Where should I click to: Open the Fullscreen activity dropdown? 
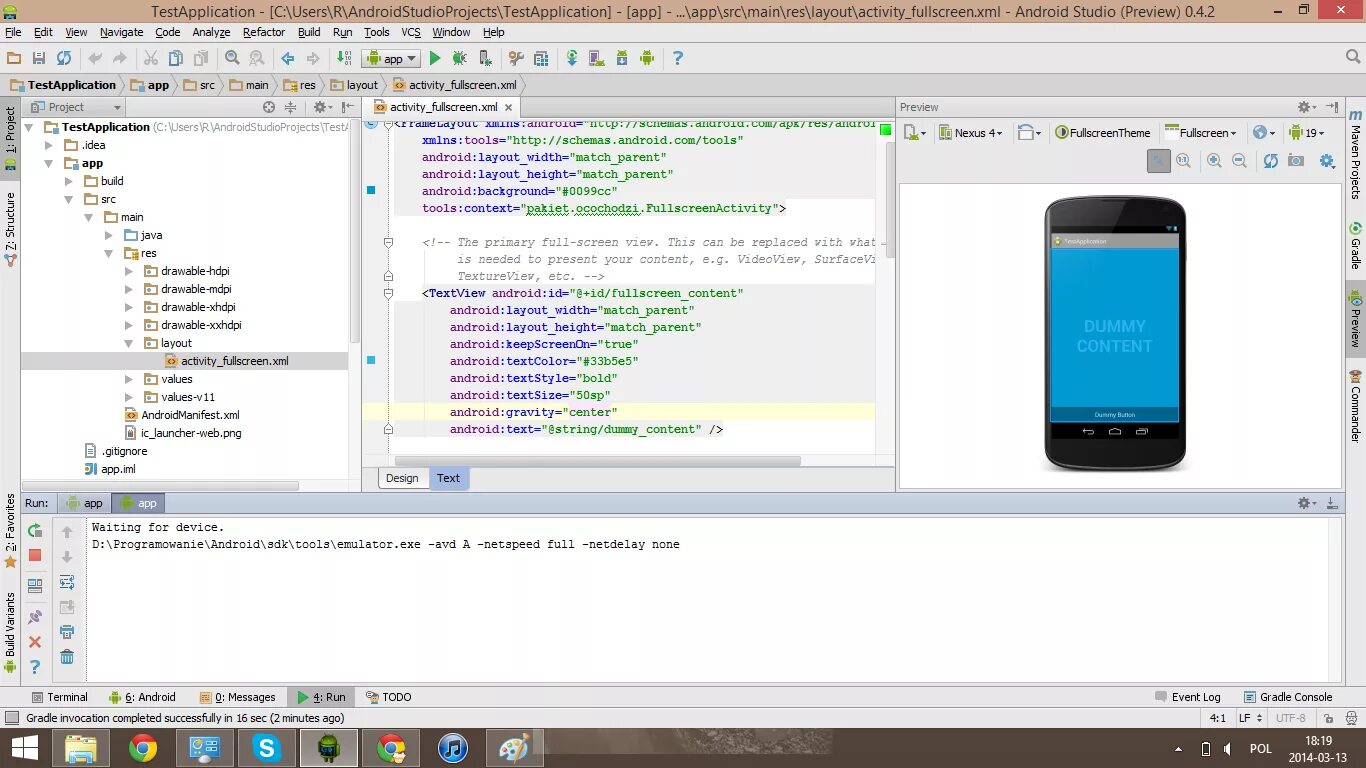1200,132
